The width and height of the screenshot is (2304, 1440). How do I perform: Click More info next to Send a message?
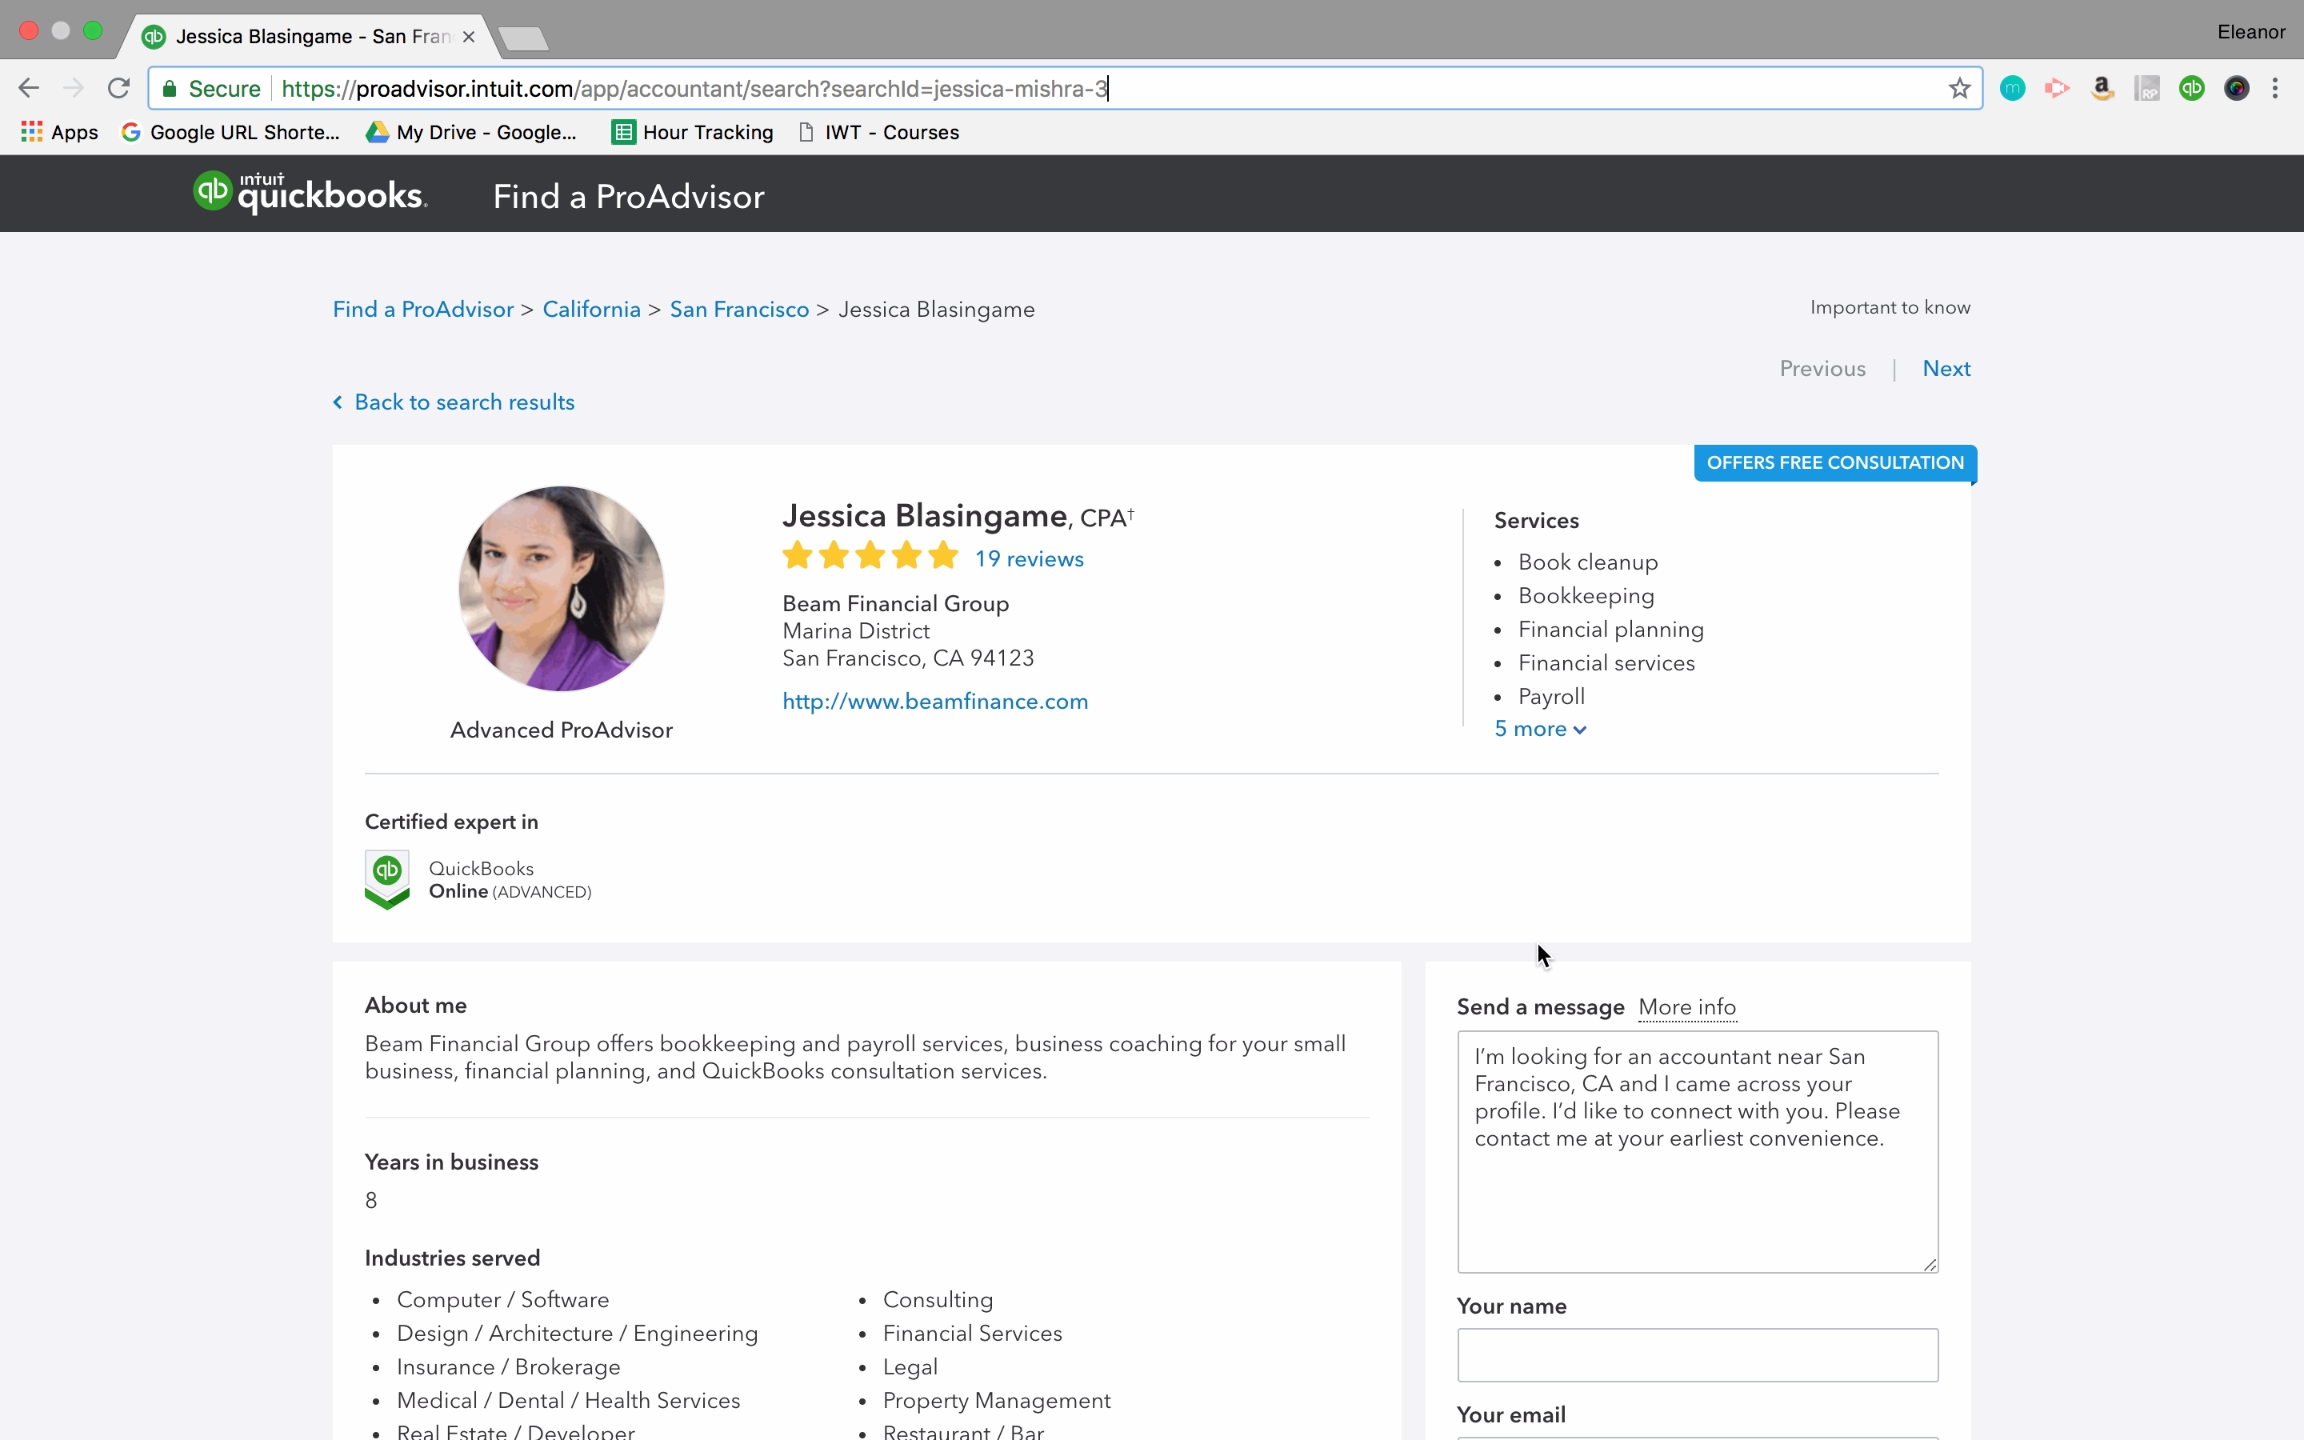pos(1687,1007)
